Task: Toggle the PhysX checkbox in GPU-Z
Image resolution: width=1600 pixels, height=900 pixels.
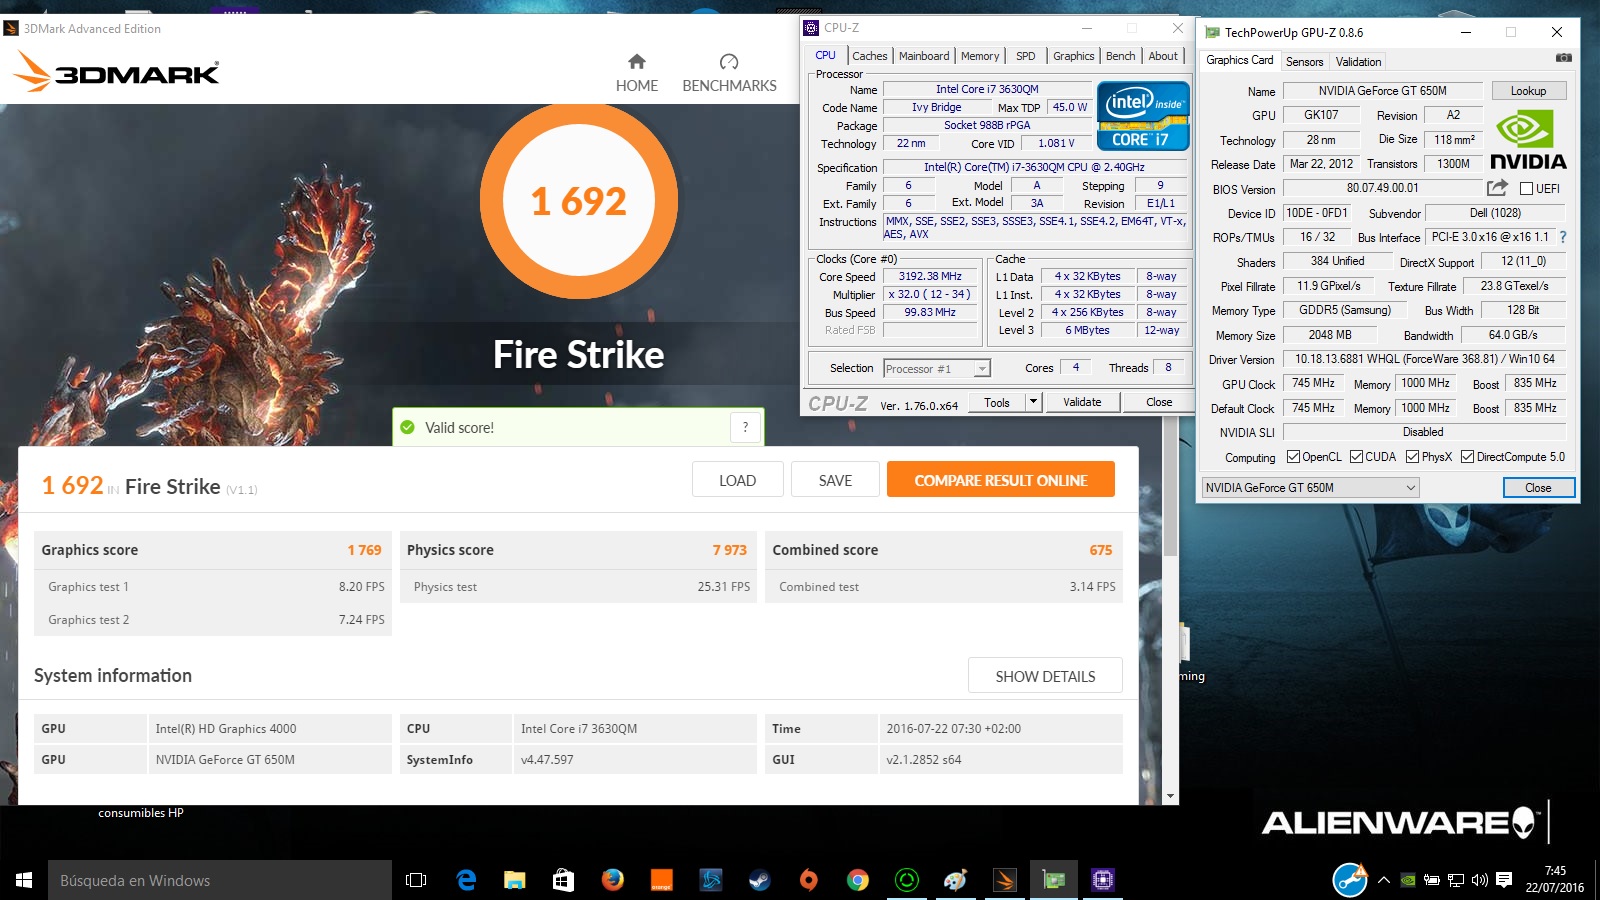Action: 1412,457
